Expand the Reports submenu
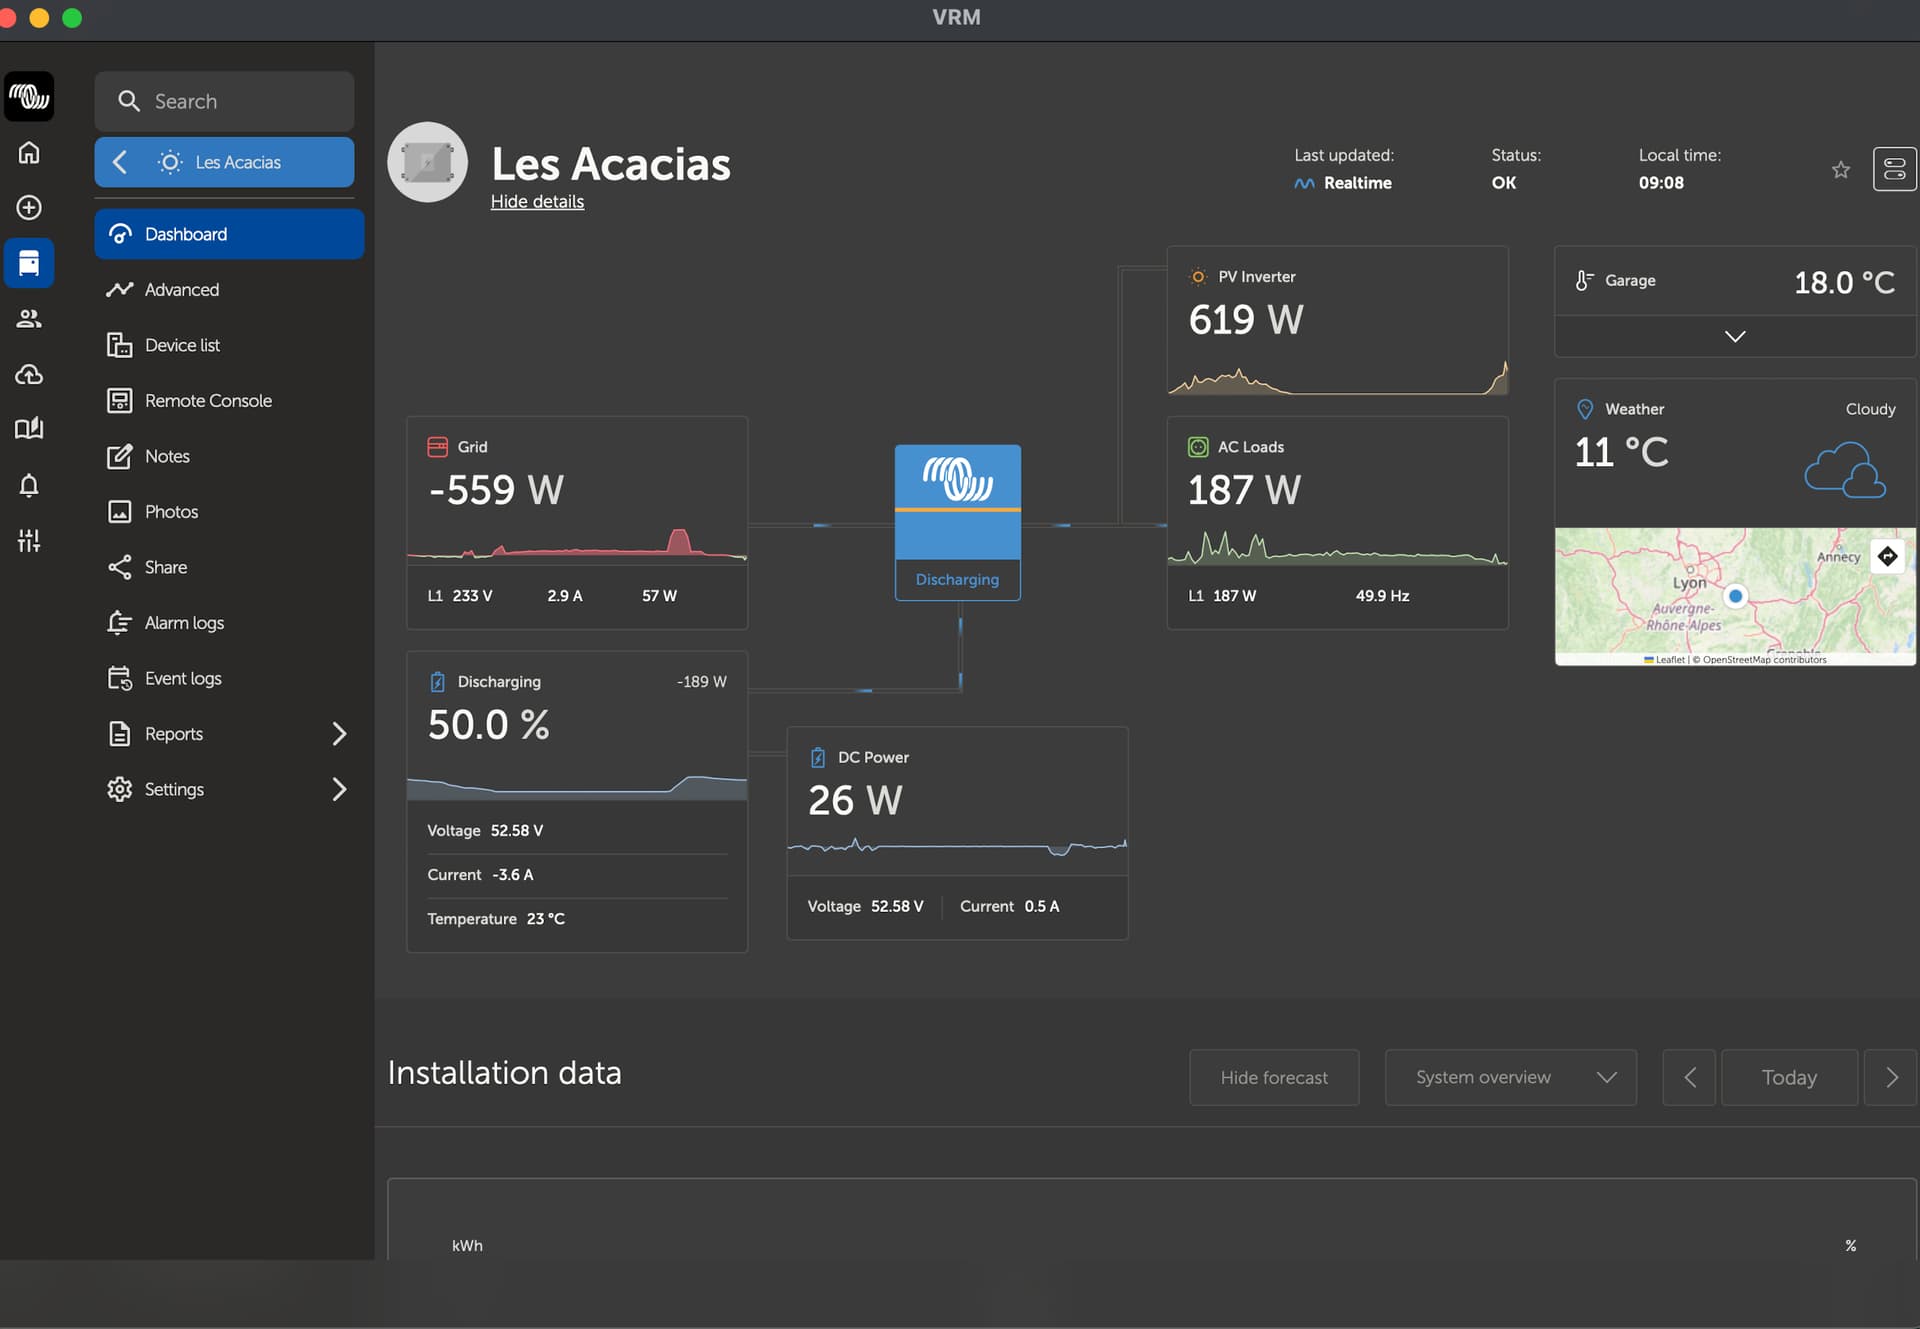Screen dimensions: 1920x1329 pos(339,734)
